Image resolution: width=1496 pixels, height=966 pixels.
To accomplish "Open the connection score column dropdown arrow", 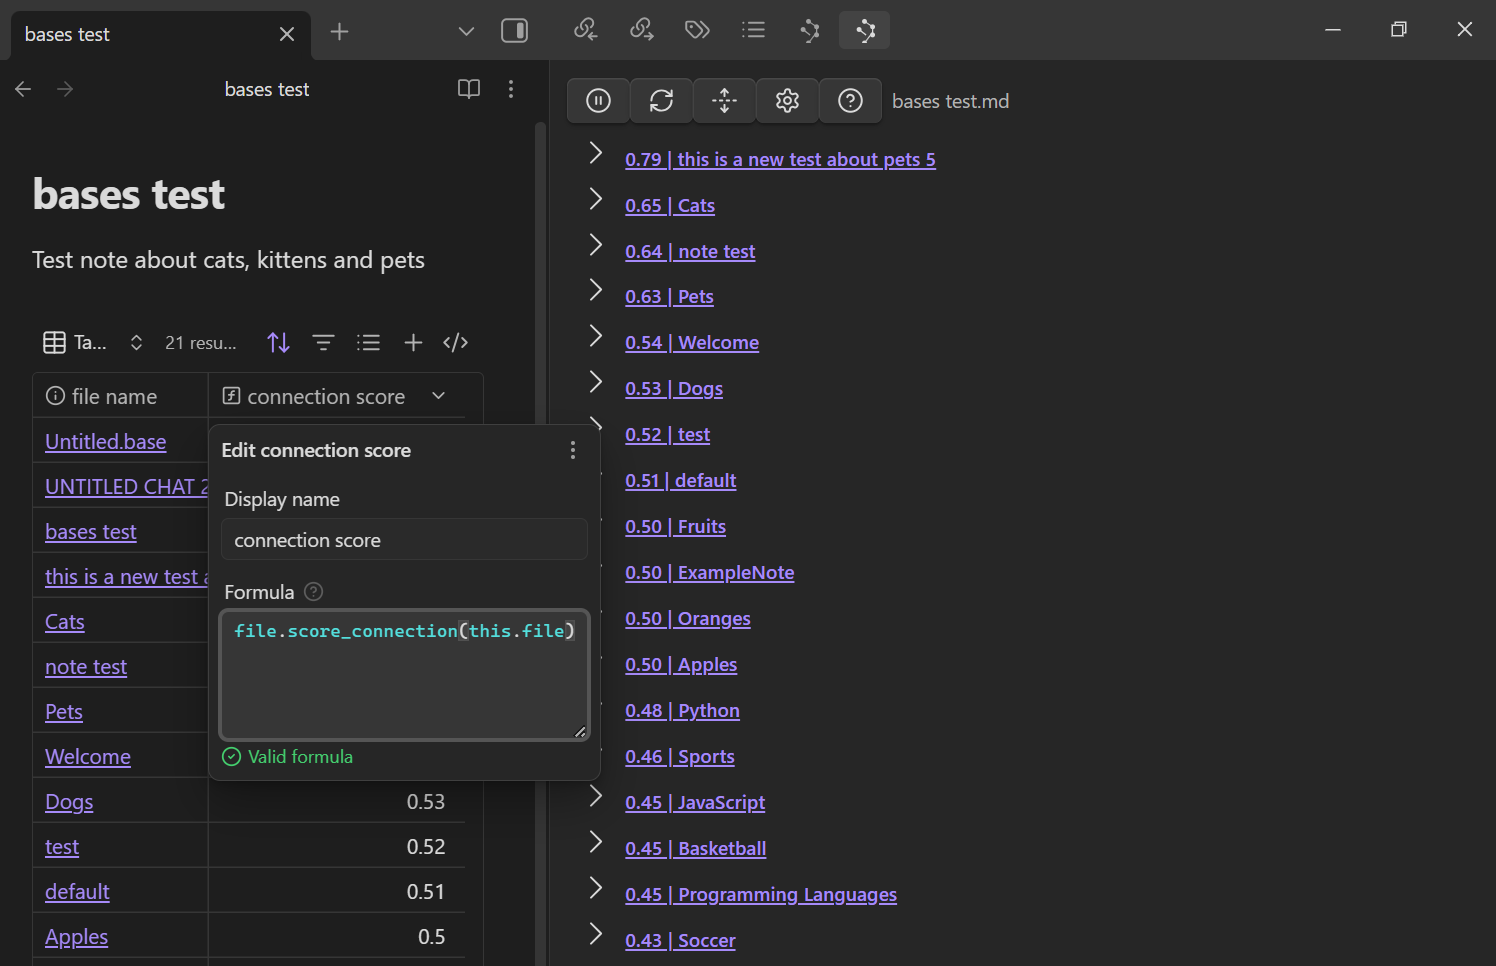I will tap(438, 396).
